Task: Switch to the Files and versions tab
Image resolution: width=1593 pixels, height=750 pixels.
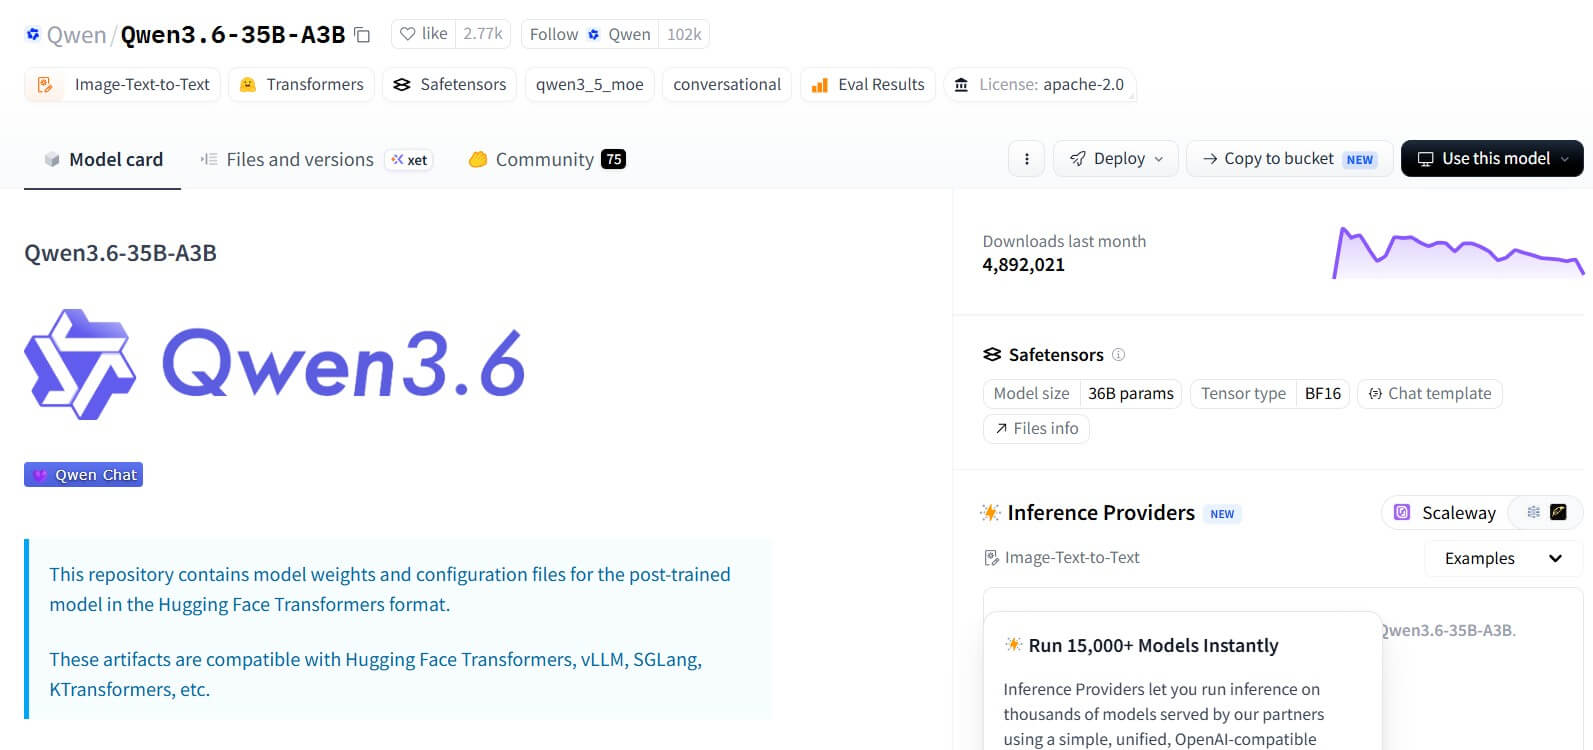Action: coord(316,159)
